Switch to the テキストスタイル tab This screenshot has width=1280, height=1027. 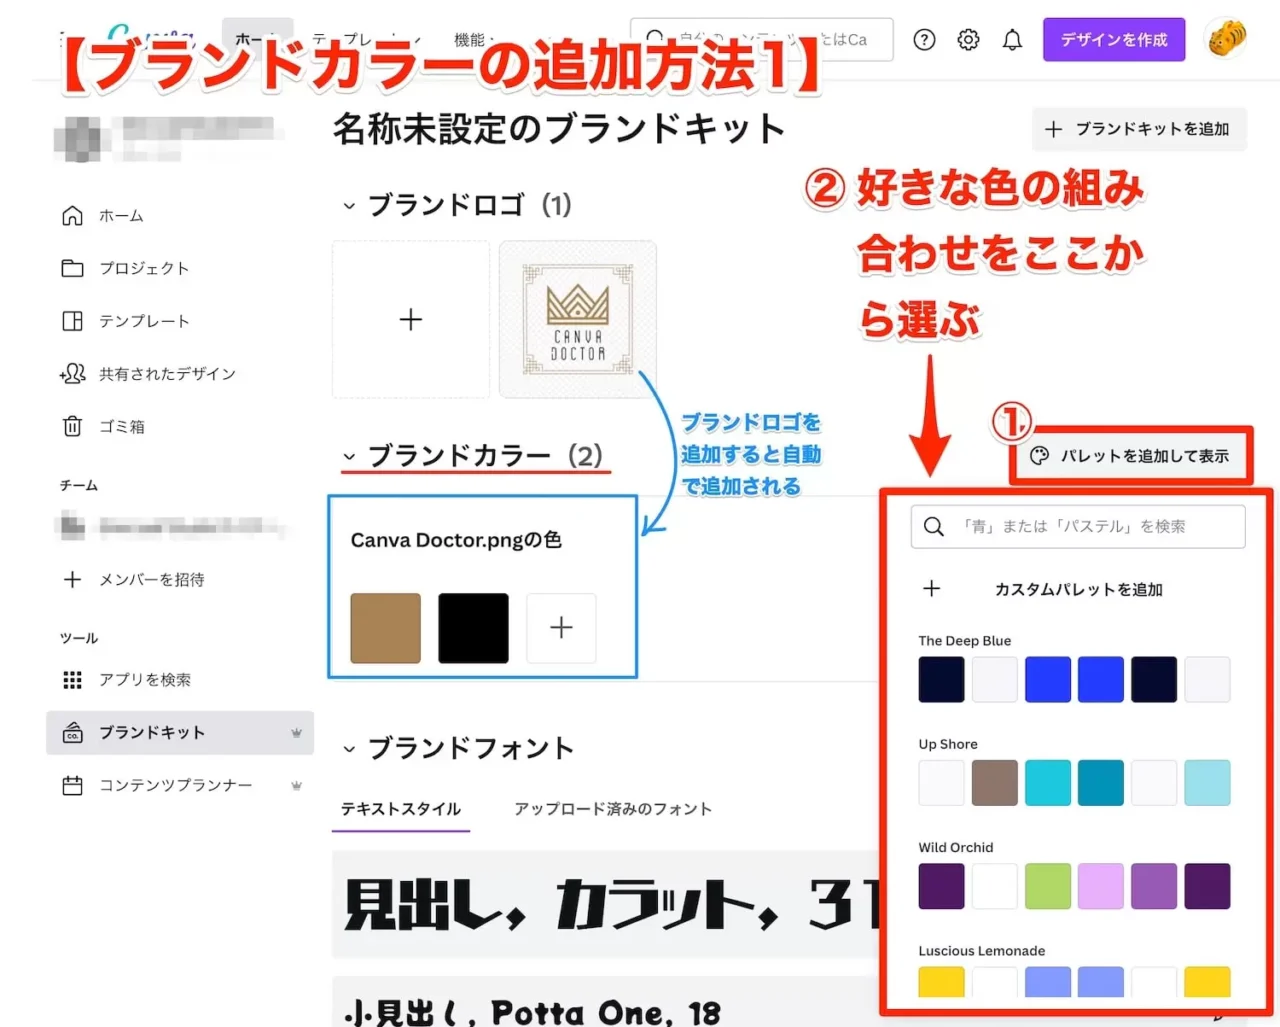tap(401, 809)
